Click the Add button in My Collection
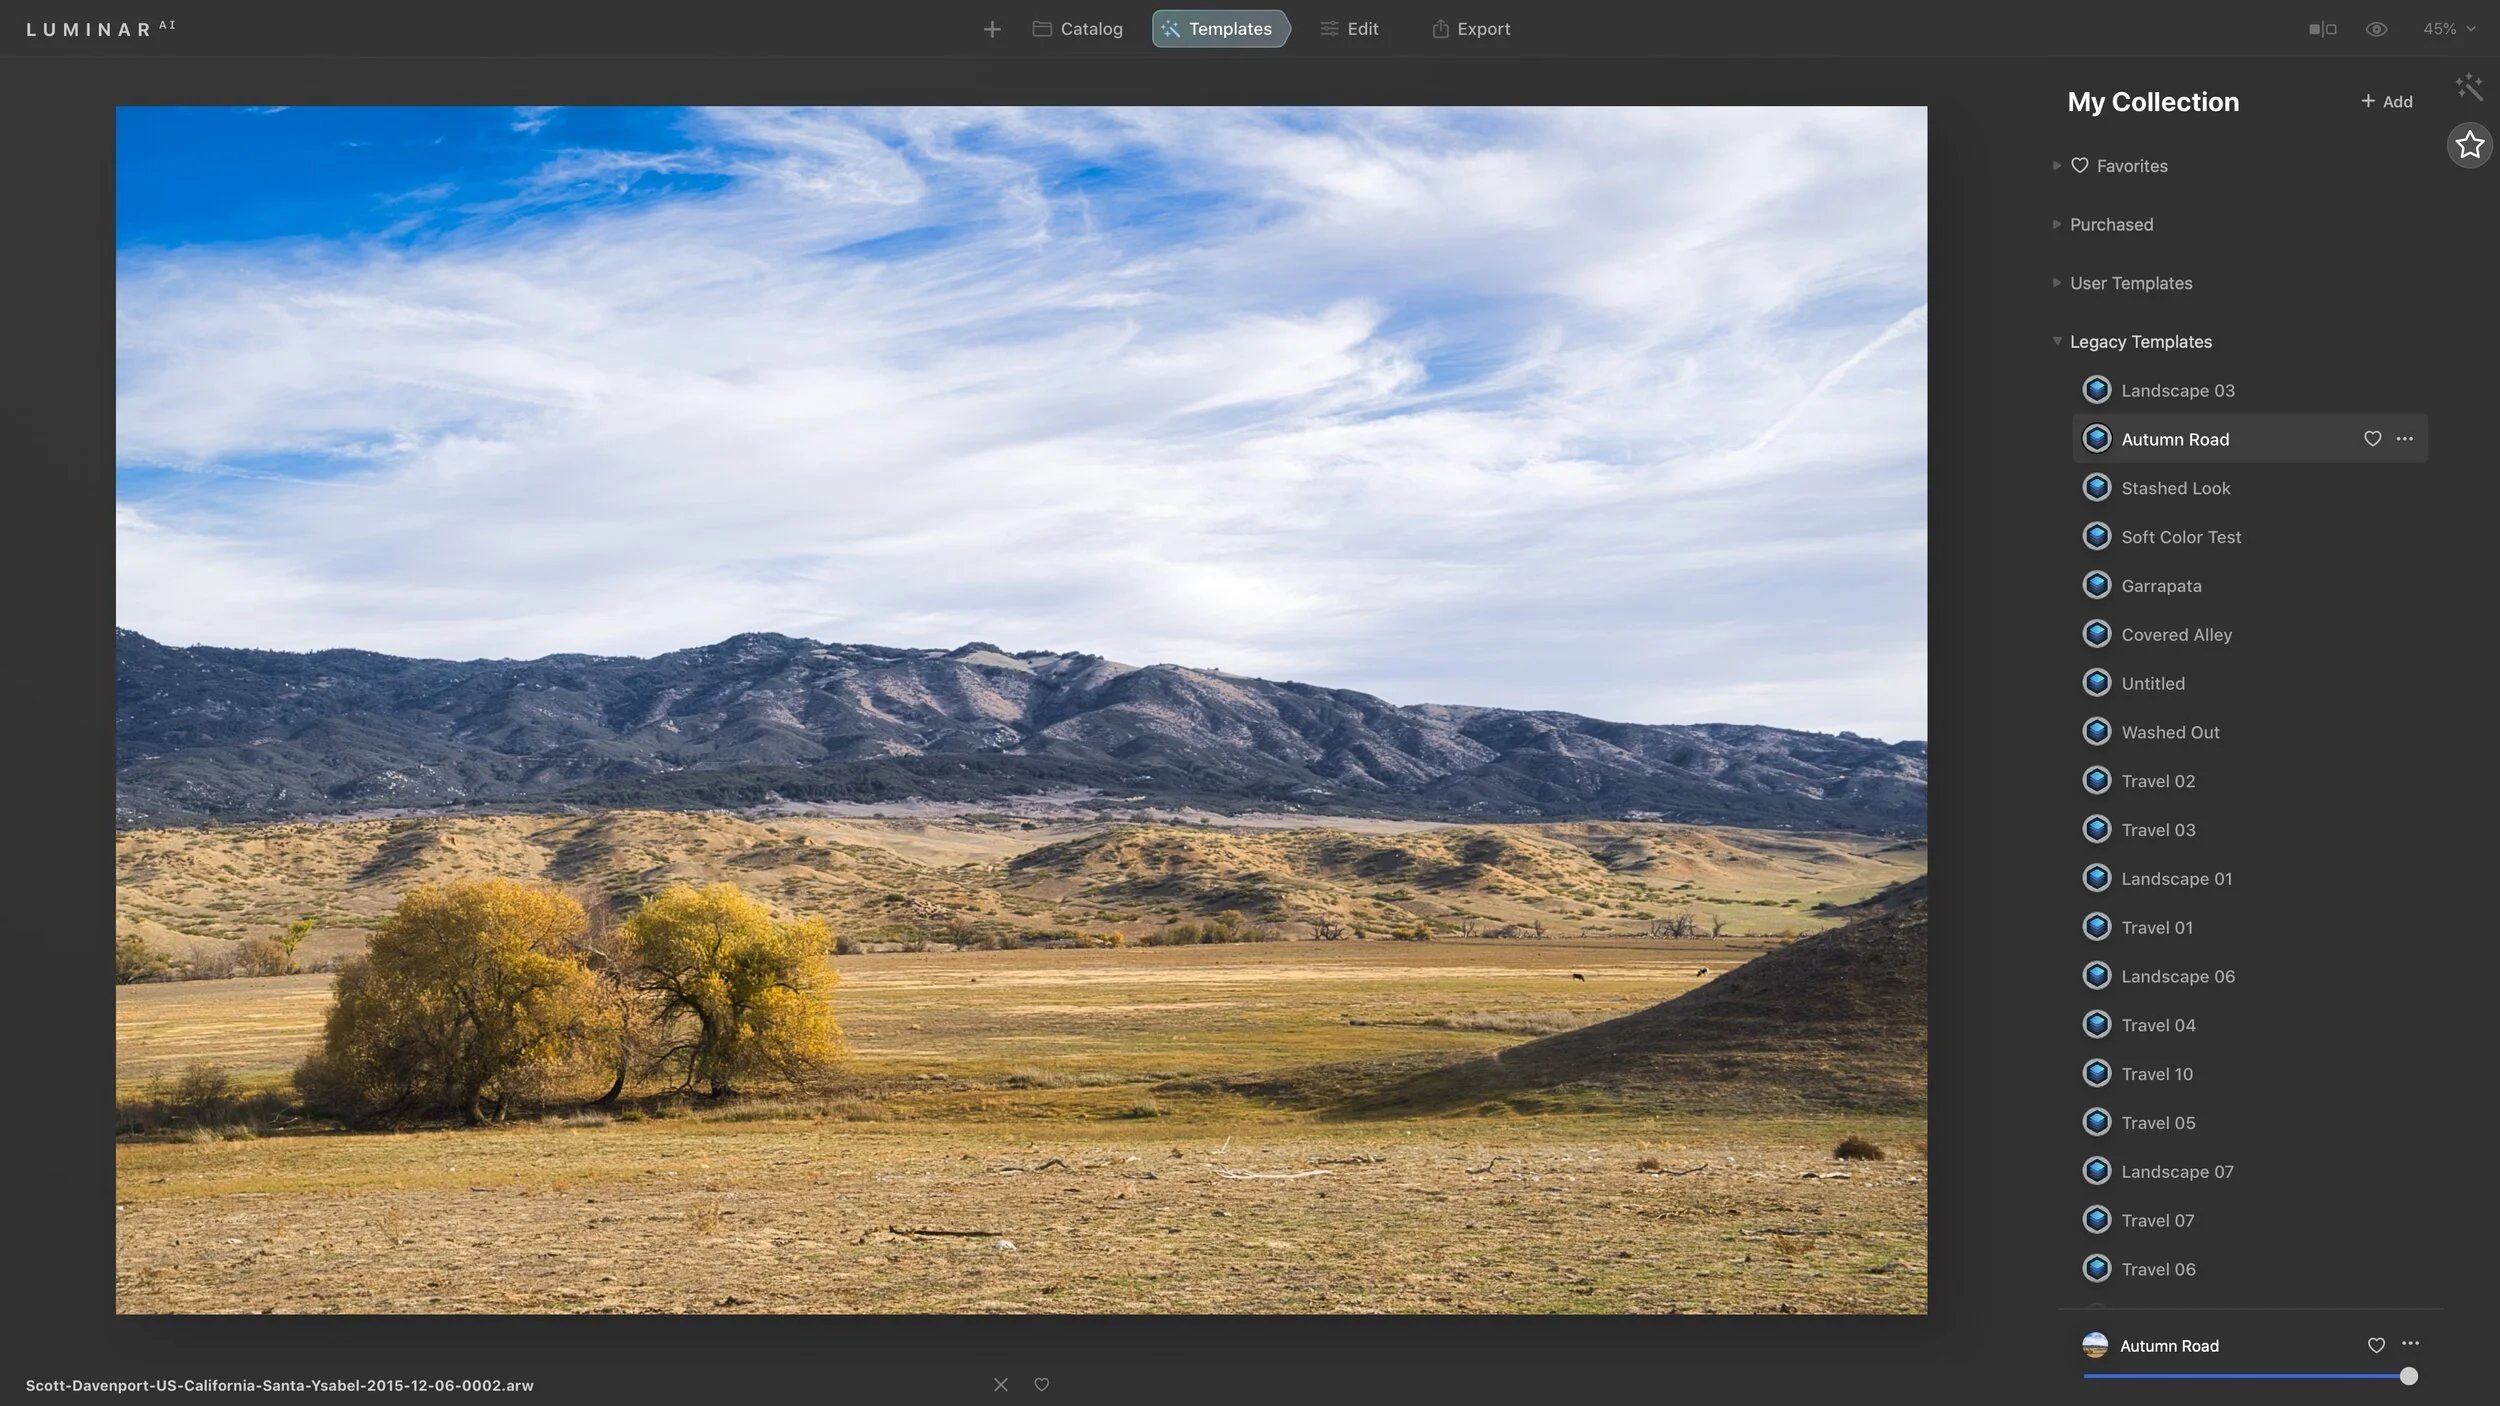 [x=2384, y=101]
